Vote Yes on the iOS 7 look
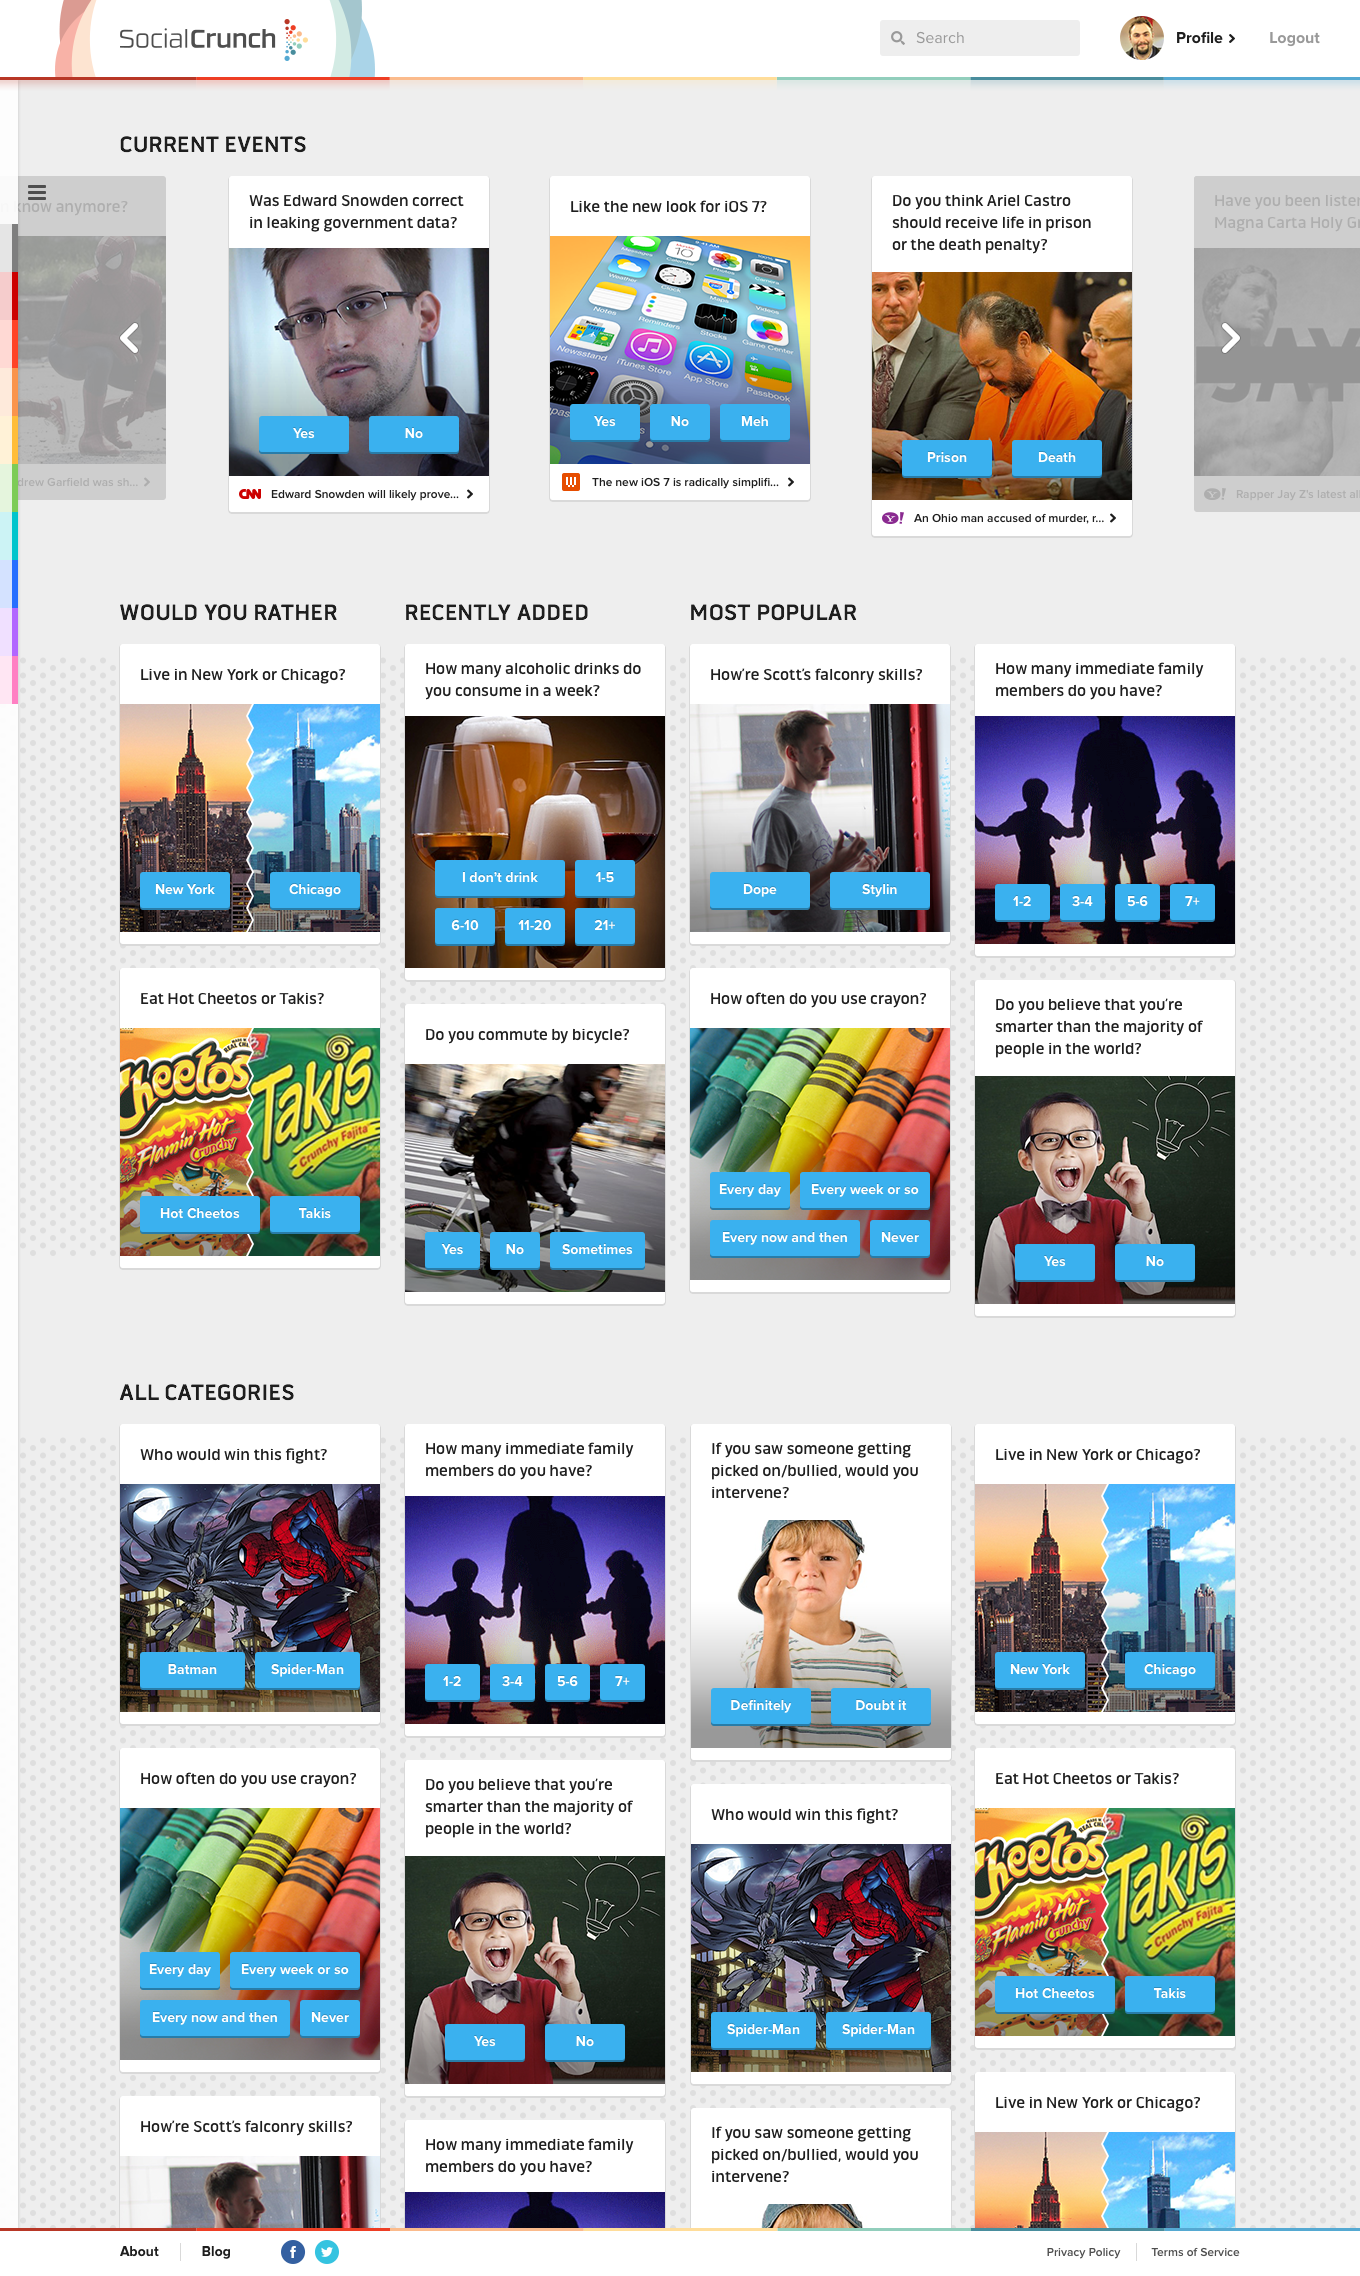 pos(605,422)
